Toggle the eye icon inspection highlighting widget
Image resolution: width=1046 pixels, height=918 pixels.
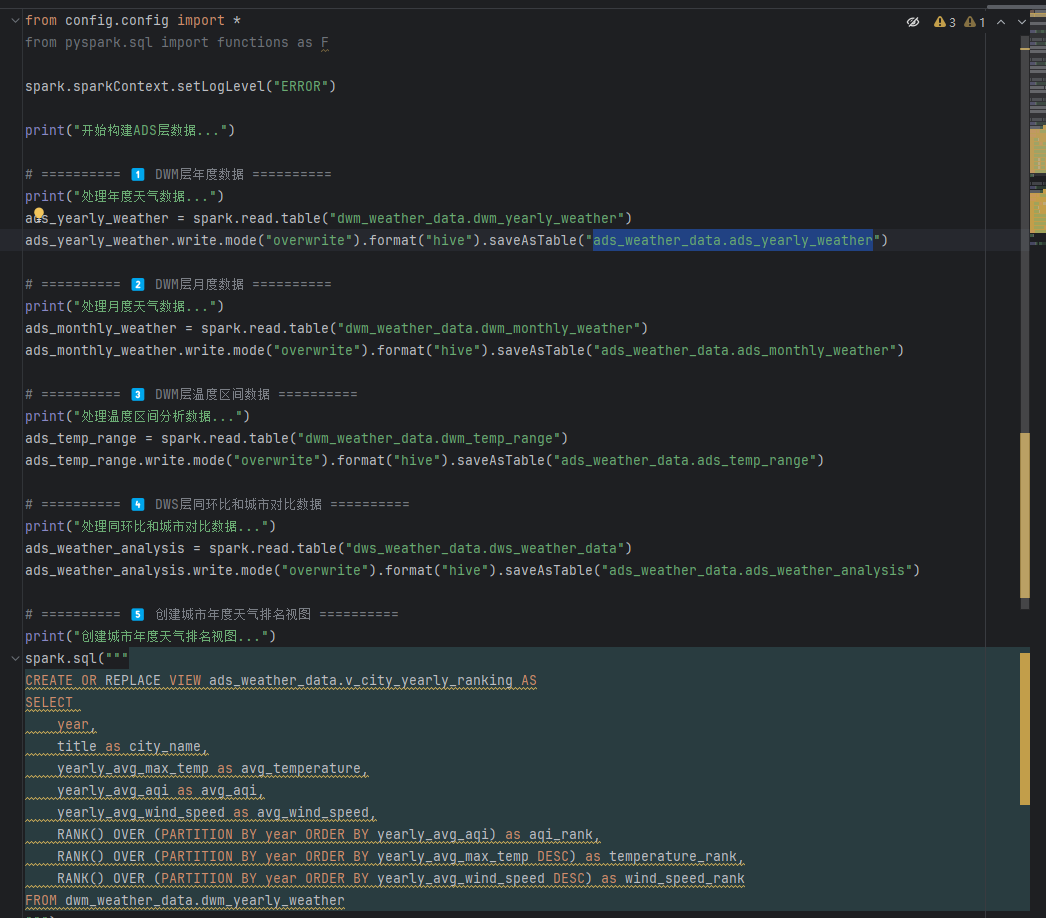click(x=913, y=22)
